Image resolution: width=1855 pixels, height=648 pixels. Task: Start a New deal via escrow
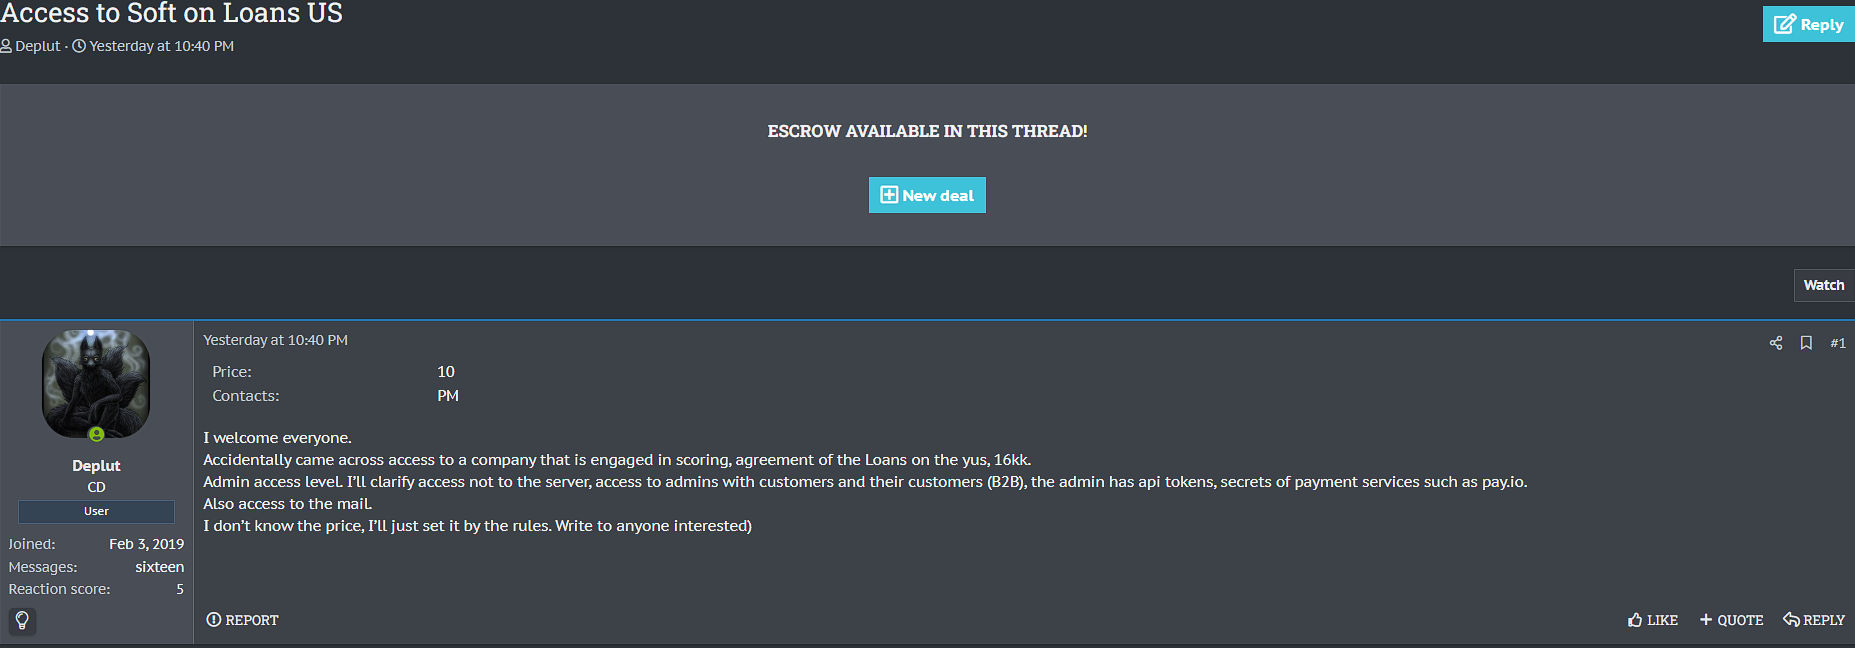click(927, 195)
